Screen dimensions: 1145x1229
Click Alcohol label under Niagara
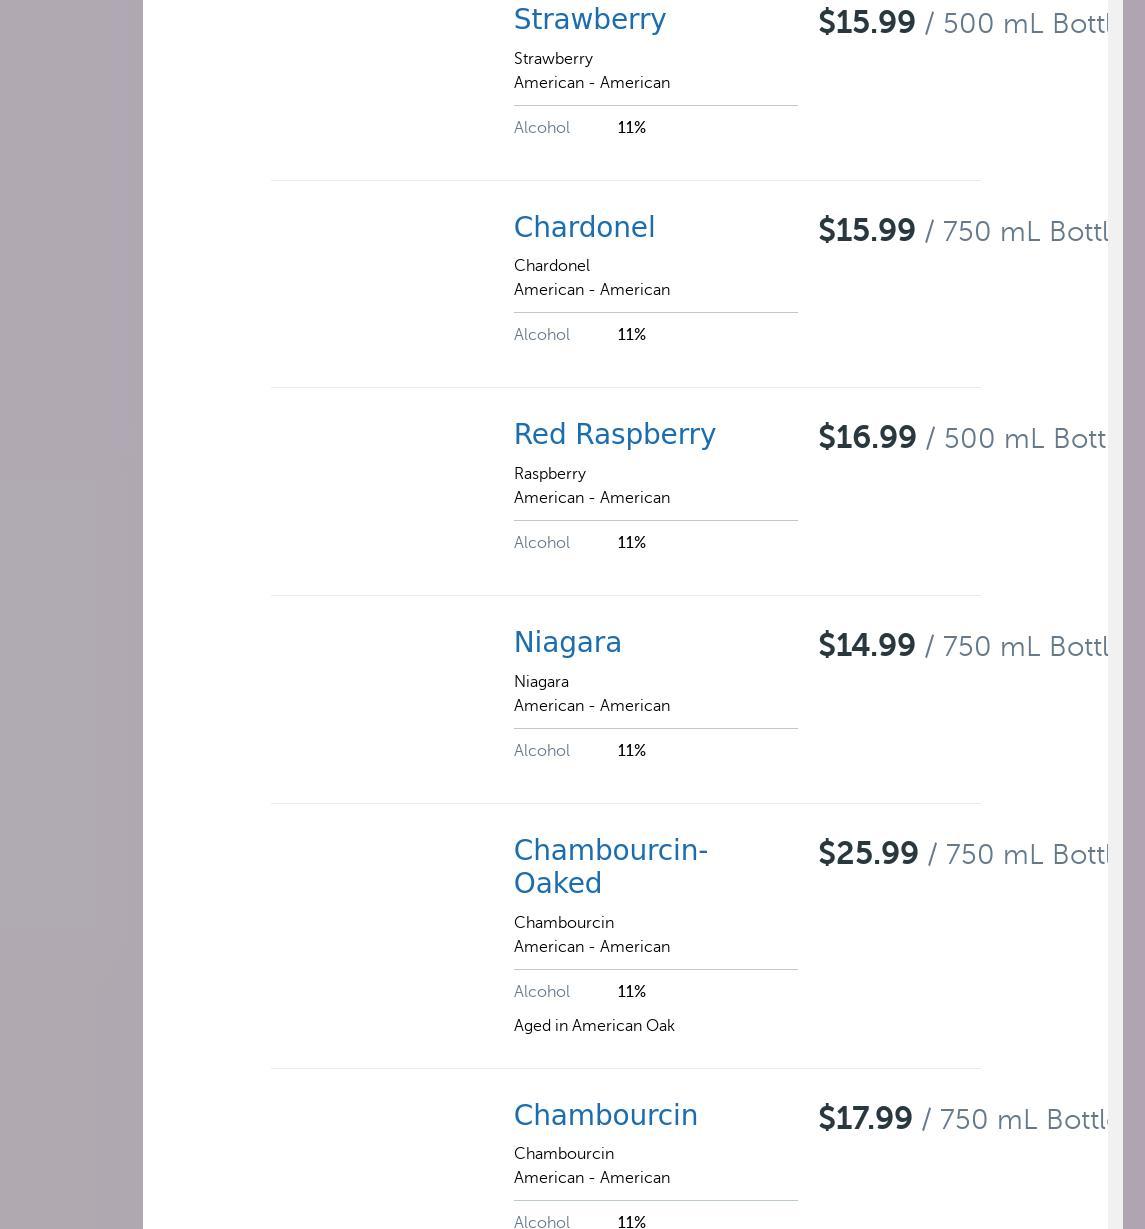tap(541, 751)
